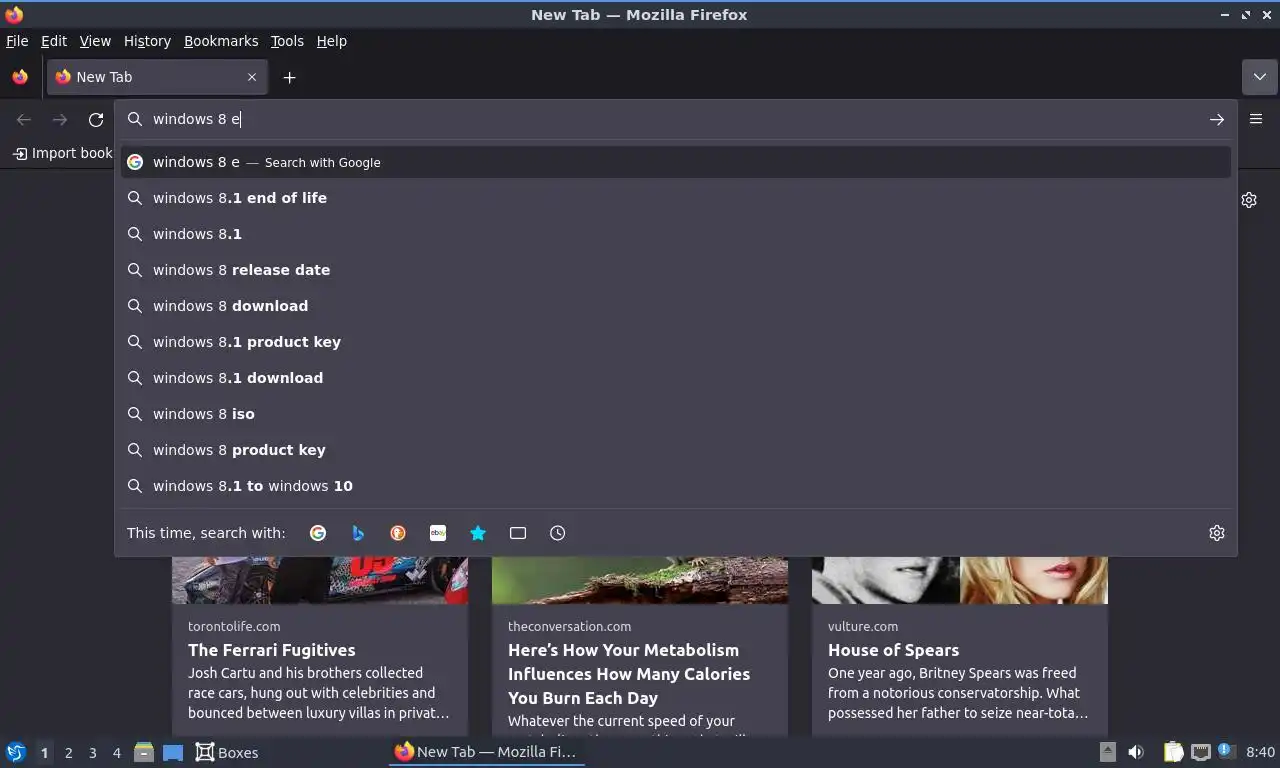Image resolution: width=1280 pixels, height=768 pixels.
Task: Open the History menu
Action: point(147,41)
